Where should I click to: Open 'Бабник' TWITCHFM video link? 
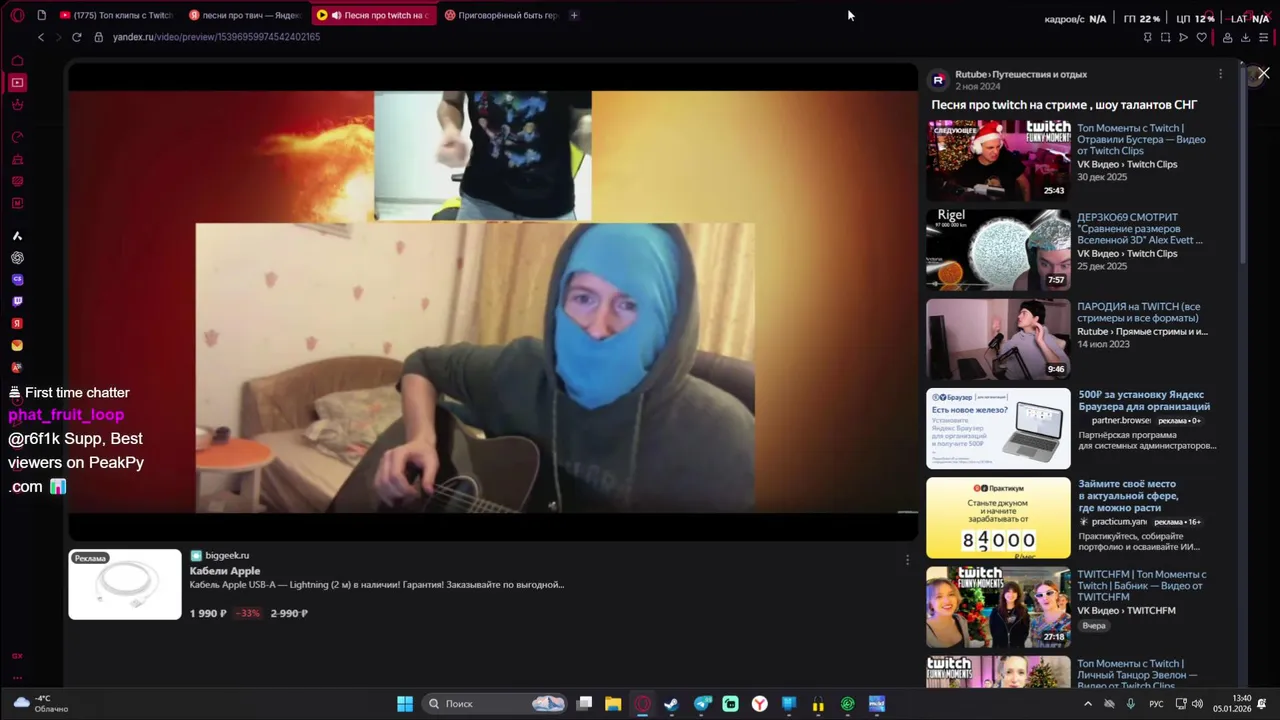1142,586
